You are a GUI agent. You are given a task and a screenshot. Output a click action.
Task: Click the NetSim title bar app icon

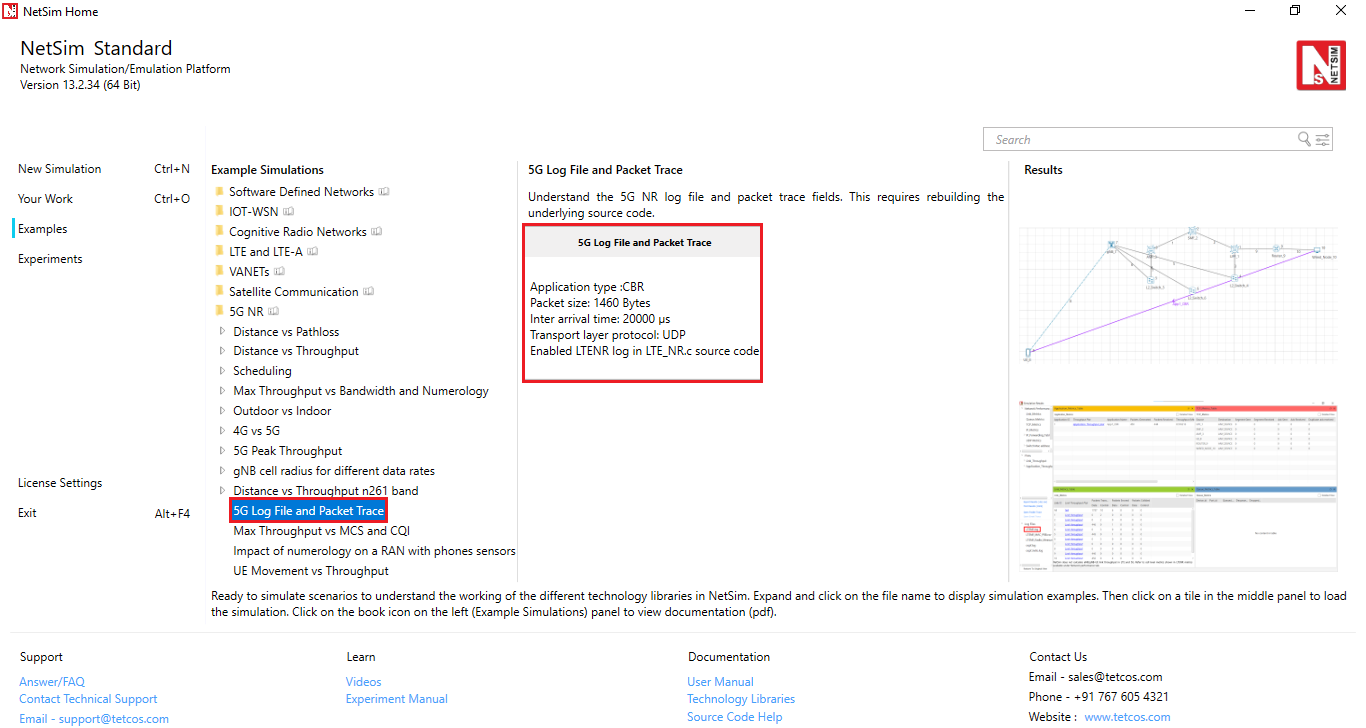pos(10,12)
